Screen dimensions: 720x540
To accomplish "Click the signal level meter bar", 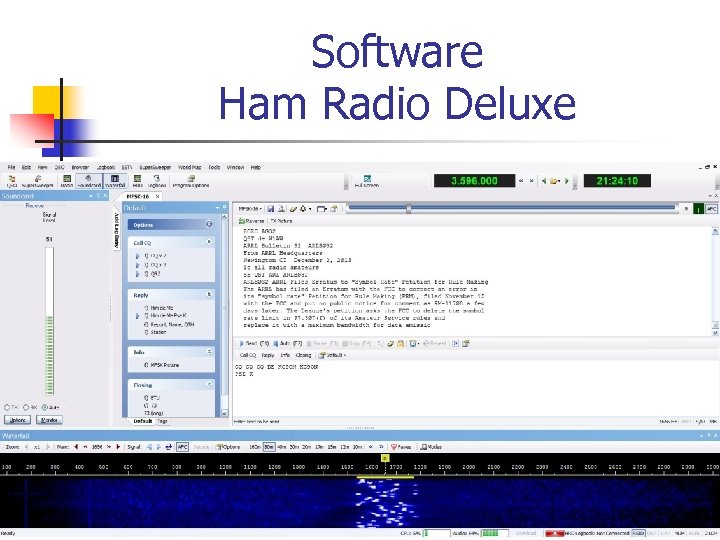I will coord(49,321).
